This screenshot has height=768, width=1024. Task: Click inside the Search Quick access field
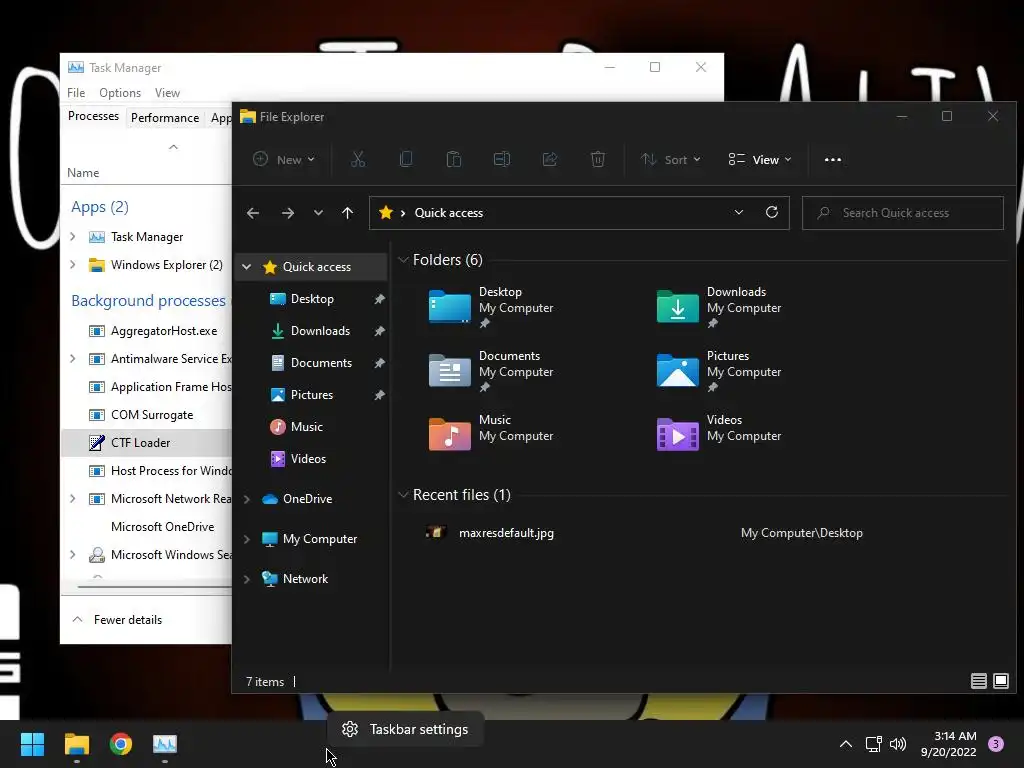click(x=903, y=213)
